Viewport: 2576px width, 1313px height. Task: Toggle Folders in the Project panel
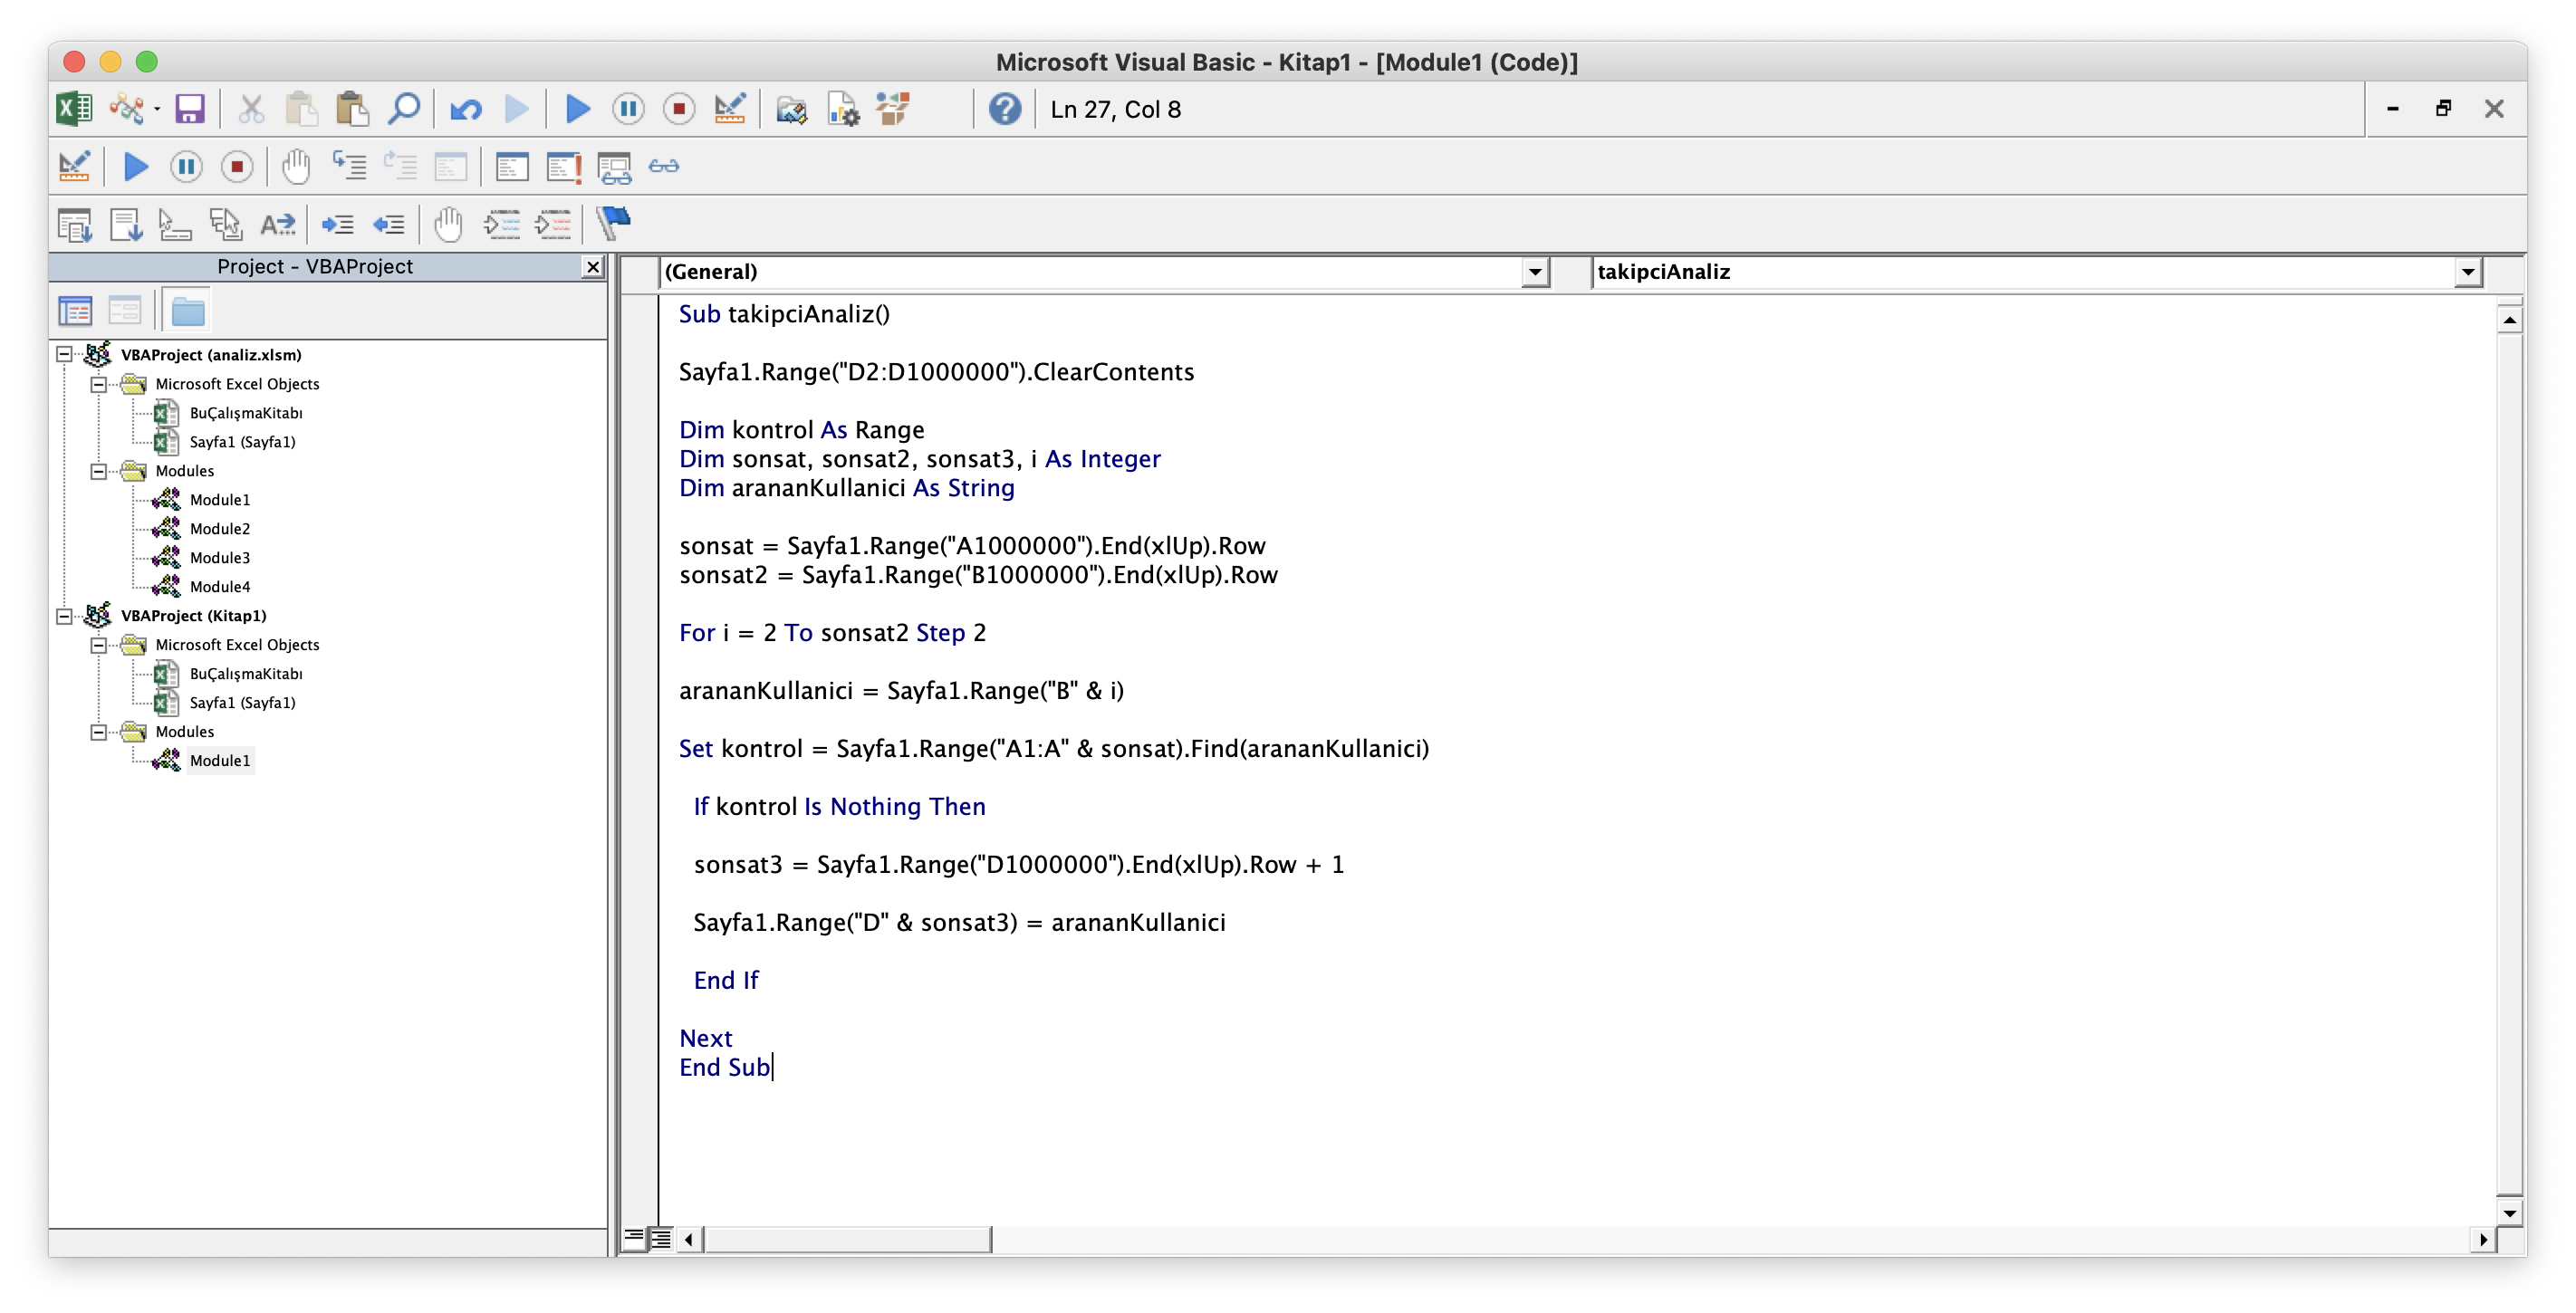[188, 311]
